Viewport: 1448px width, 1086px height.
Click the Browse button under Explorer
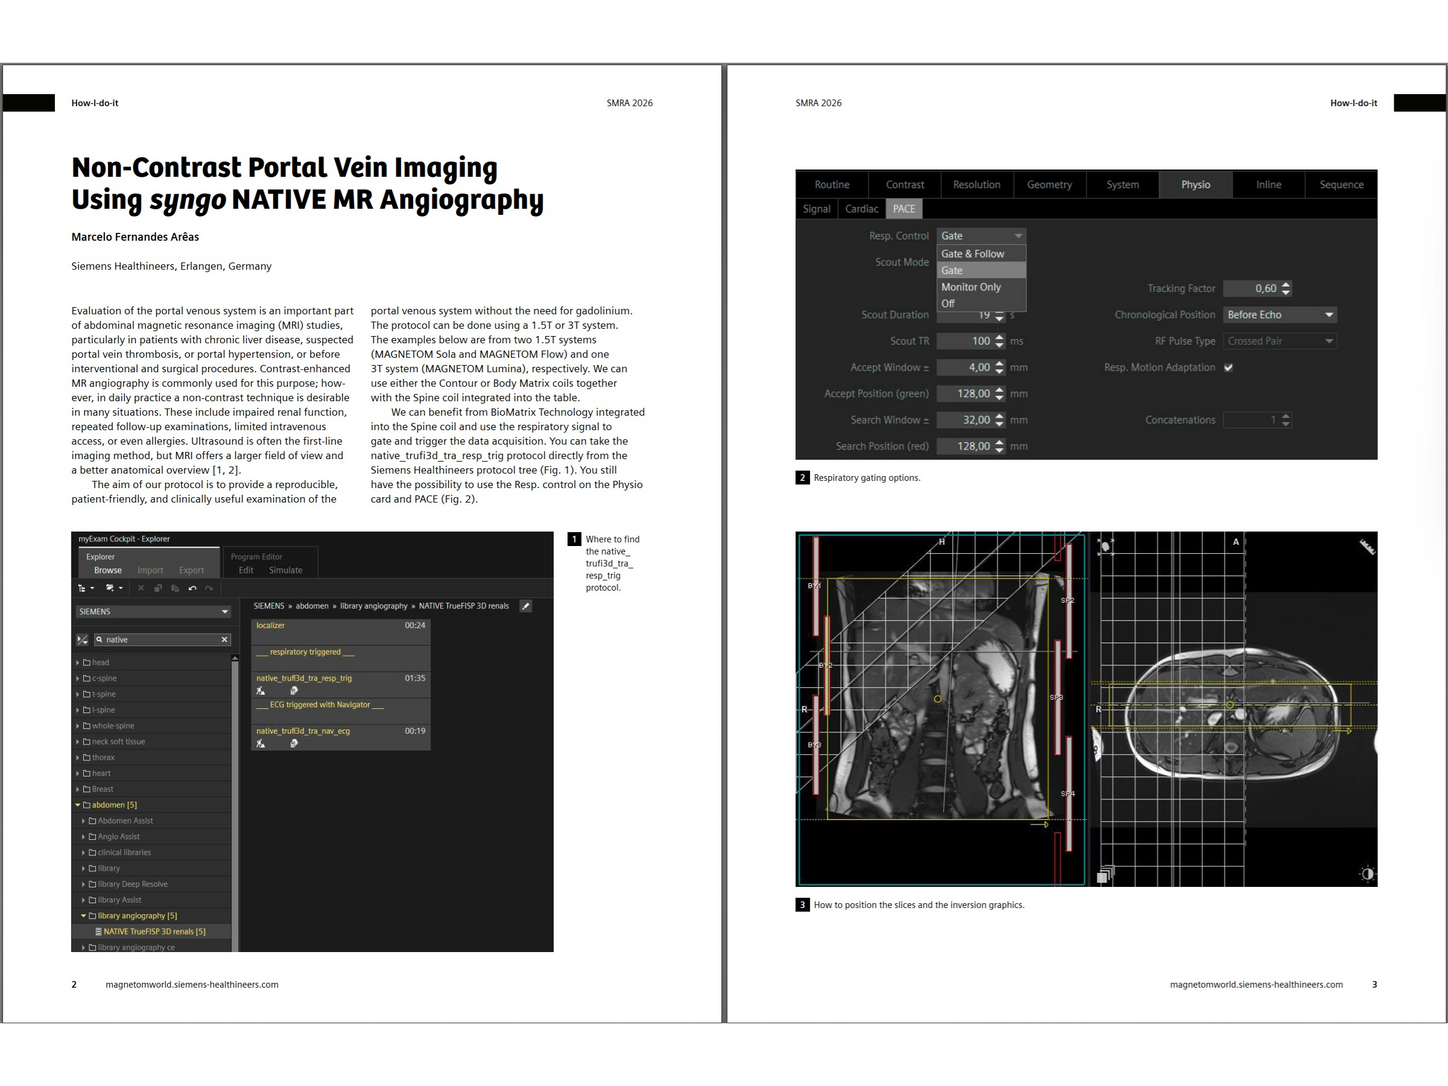(x=108, y=571)
